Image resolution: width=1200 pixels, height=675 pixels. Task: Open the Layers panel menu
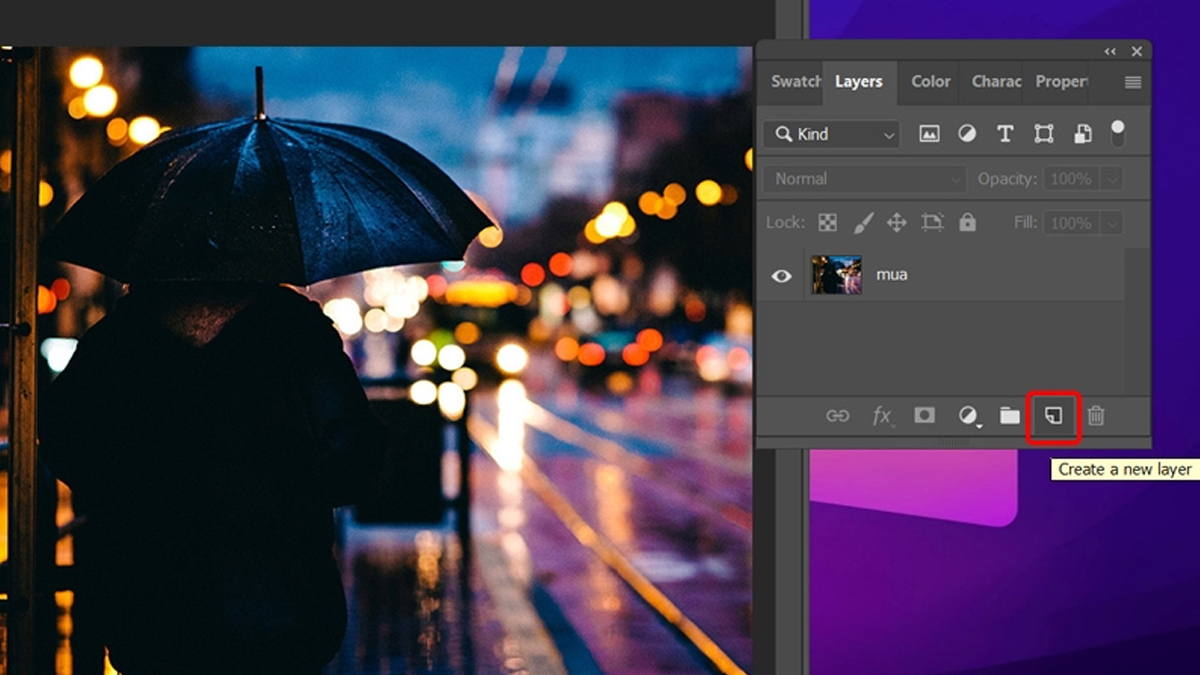point(1133,82)
